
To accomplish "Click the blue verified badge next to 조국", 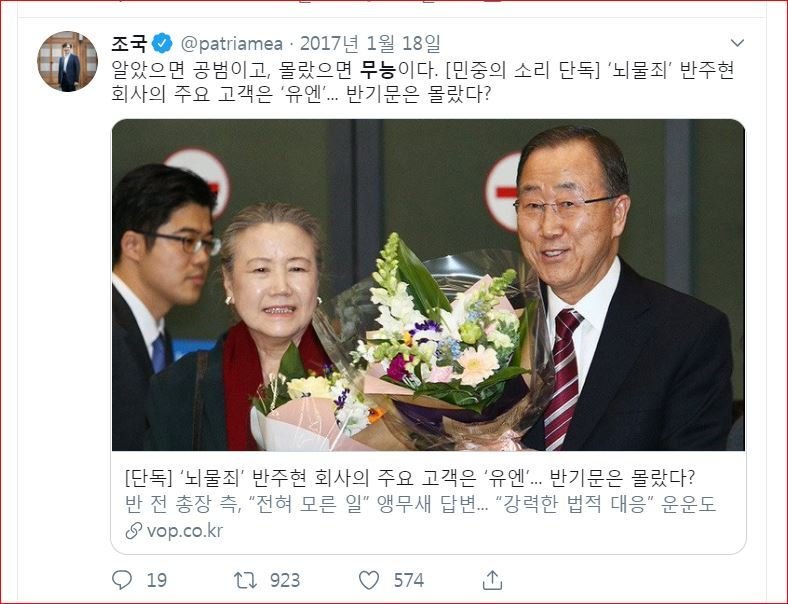I will click(162, 44).
